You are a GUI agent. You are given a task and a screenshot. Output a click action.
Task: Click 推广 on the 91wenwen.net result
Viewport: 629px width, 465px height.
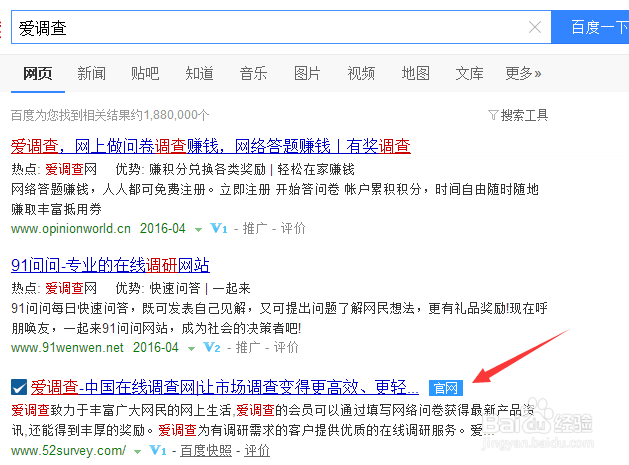click(248, 347)
